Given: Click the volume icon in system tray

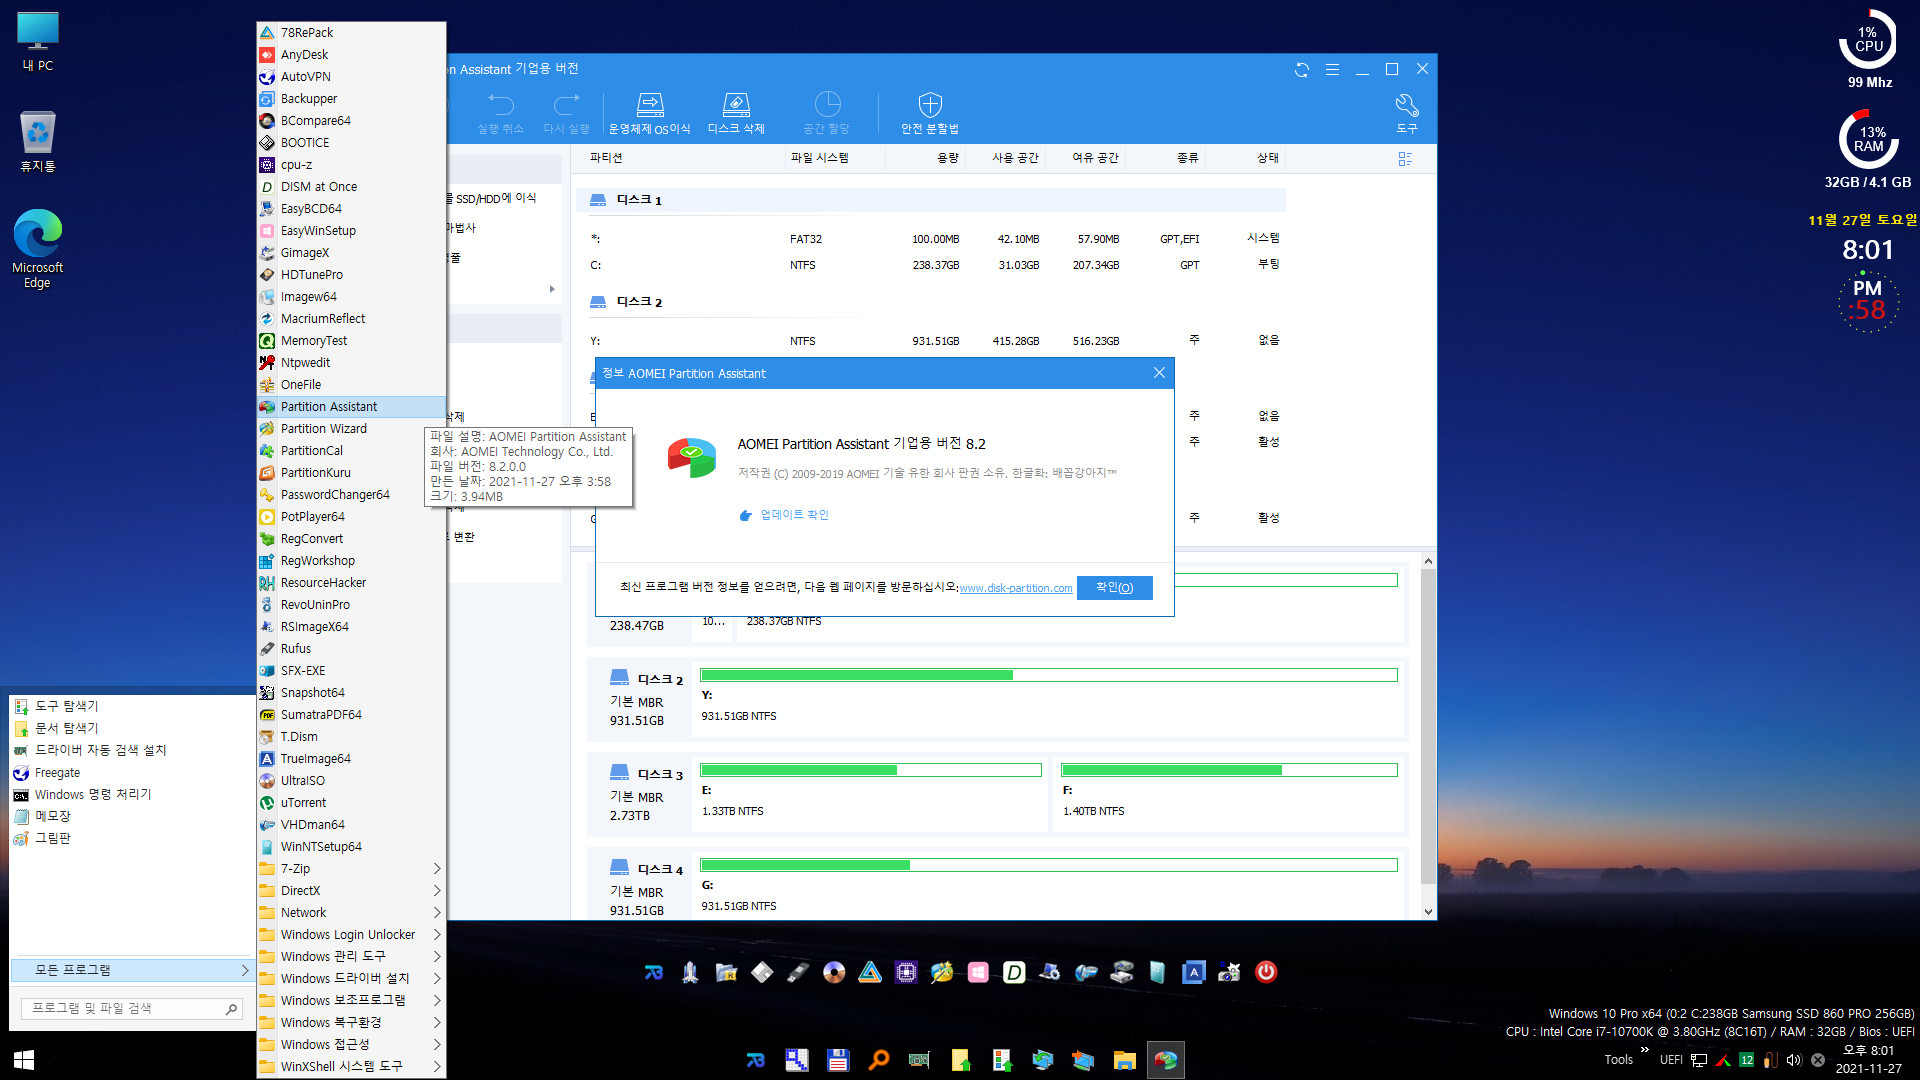Looking at the screenshot, I should (x=1794, y=1060).
